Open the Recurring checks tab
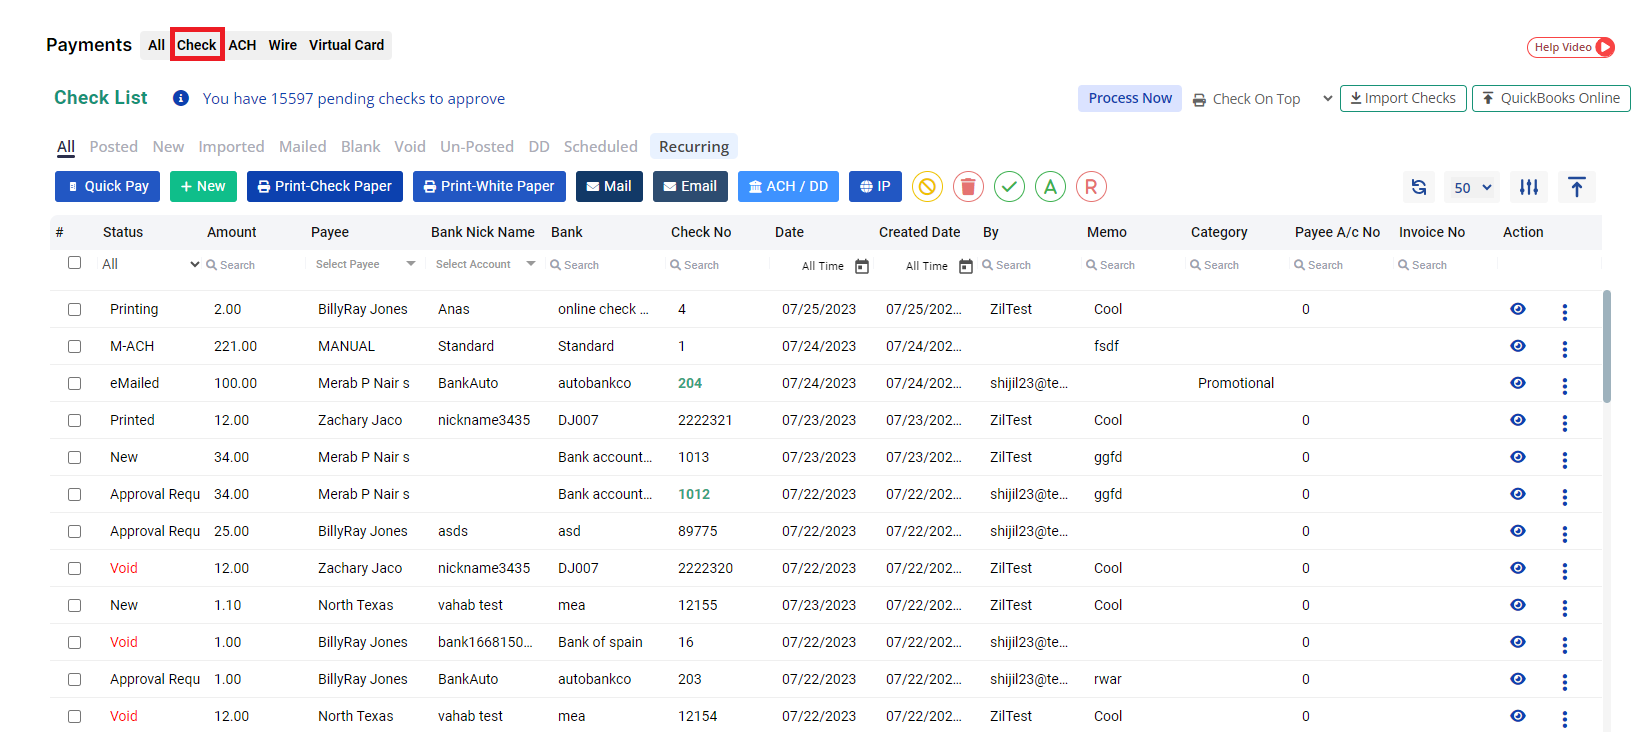This screenshot has height=732, width=1641. click(693, 147)
